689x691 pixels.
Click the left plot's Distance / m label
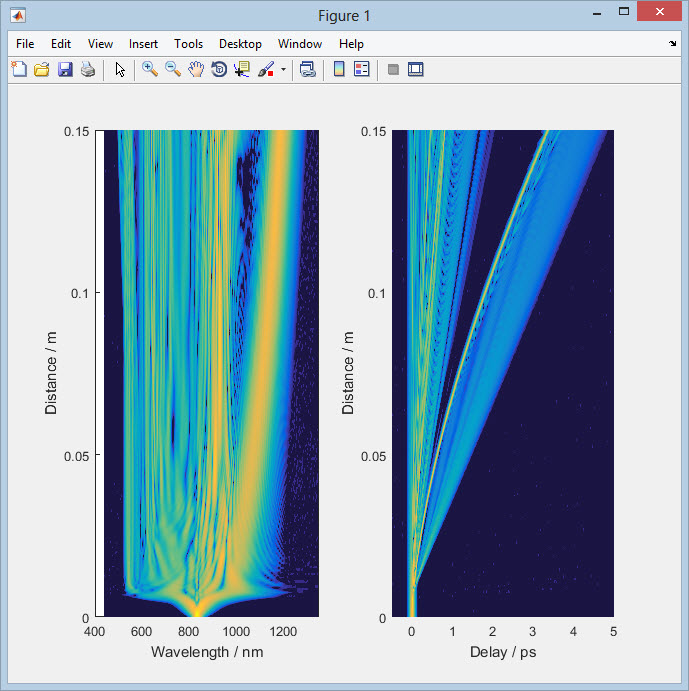51,373
